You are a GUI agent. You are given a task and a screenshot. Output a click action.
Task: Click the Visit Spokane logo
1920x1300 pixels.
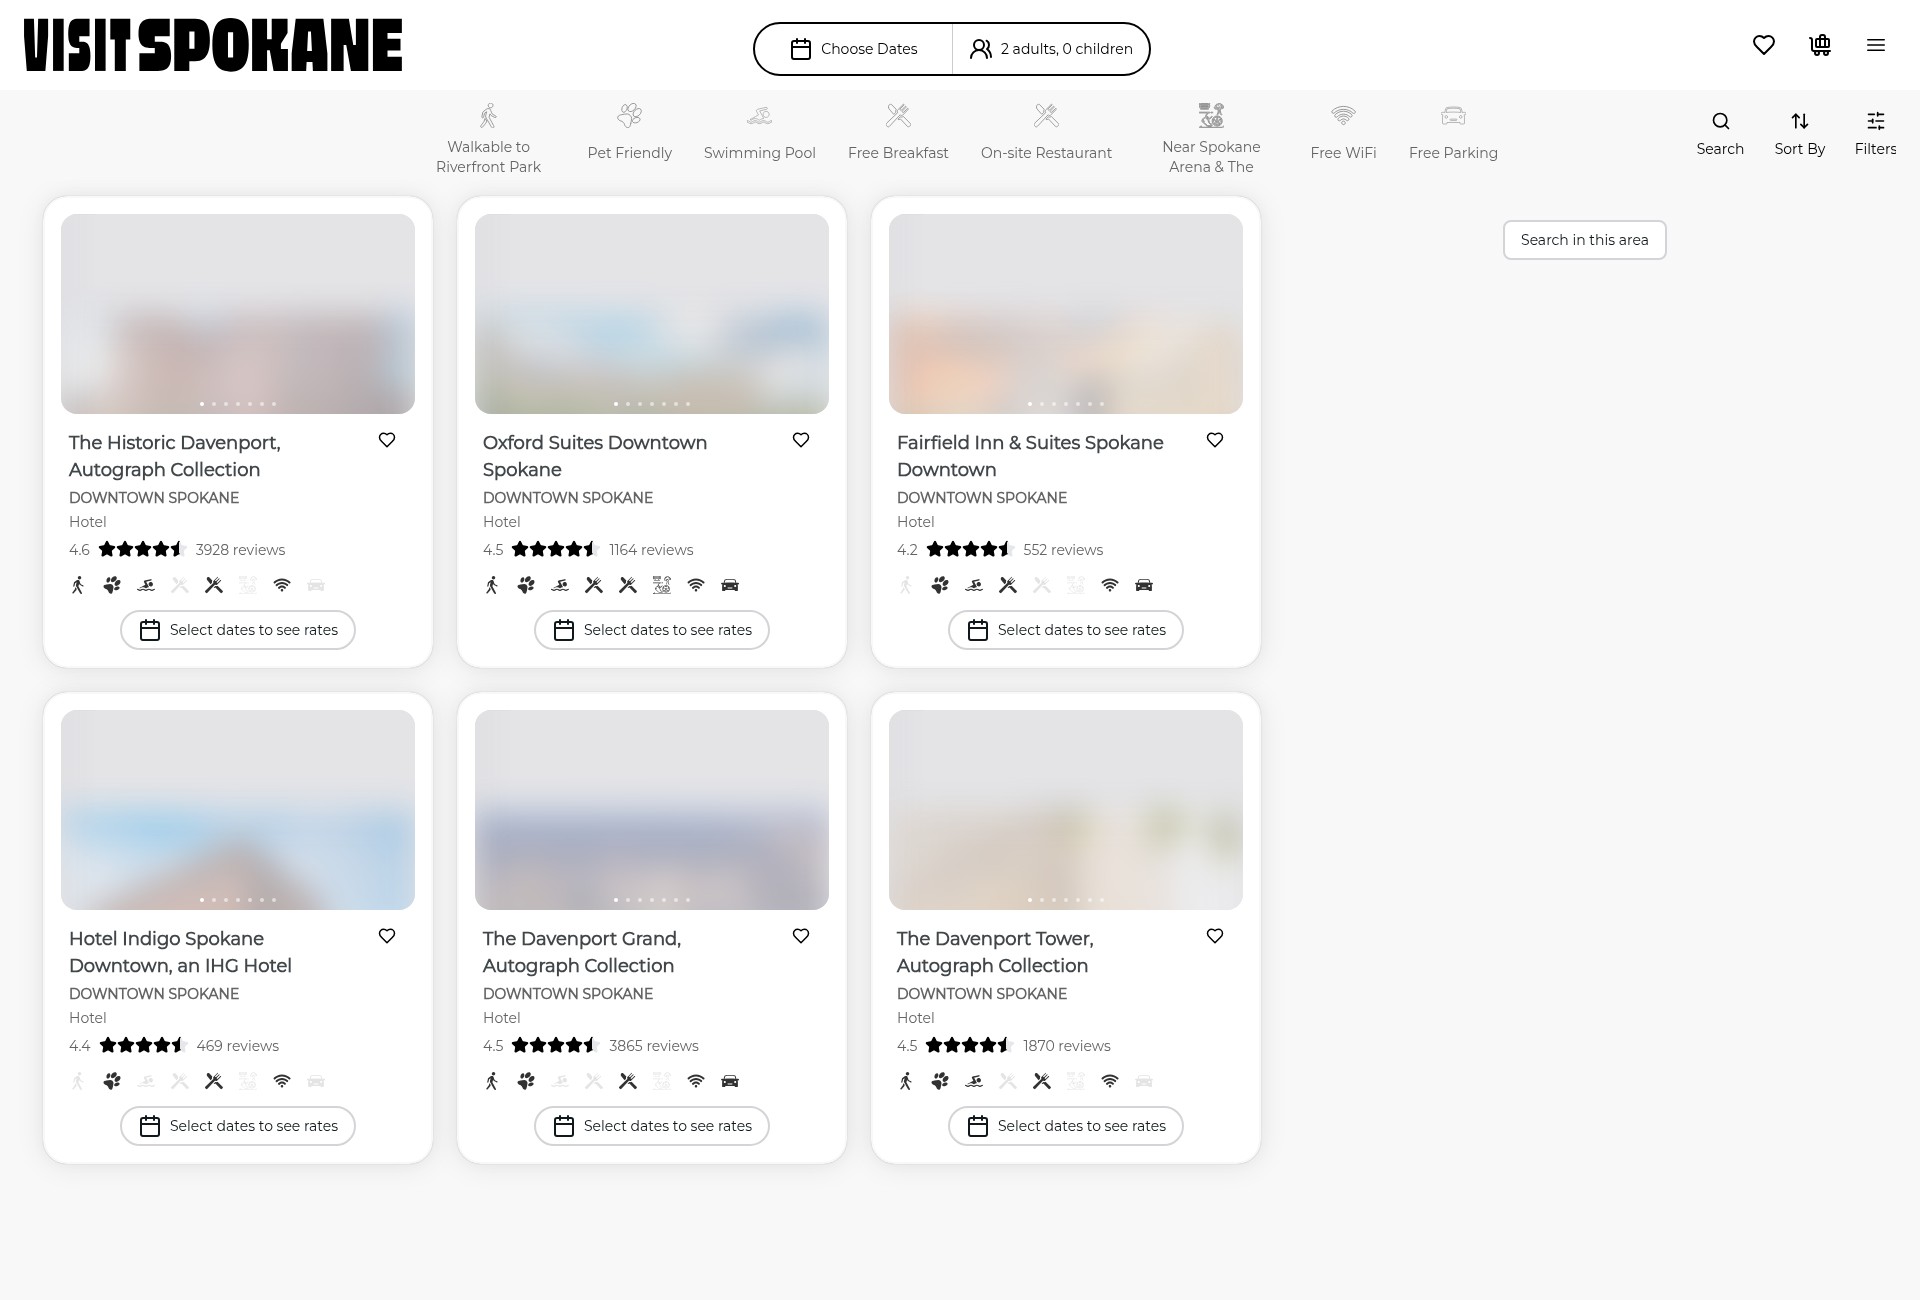pos(213,45)
